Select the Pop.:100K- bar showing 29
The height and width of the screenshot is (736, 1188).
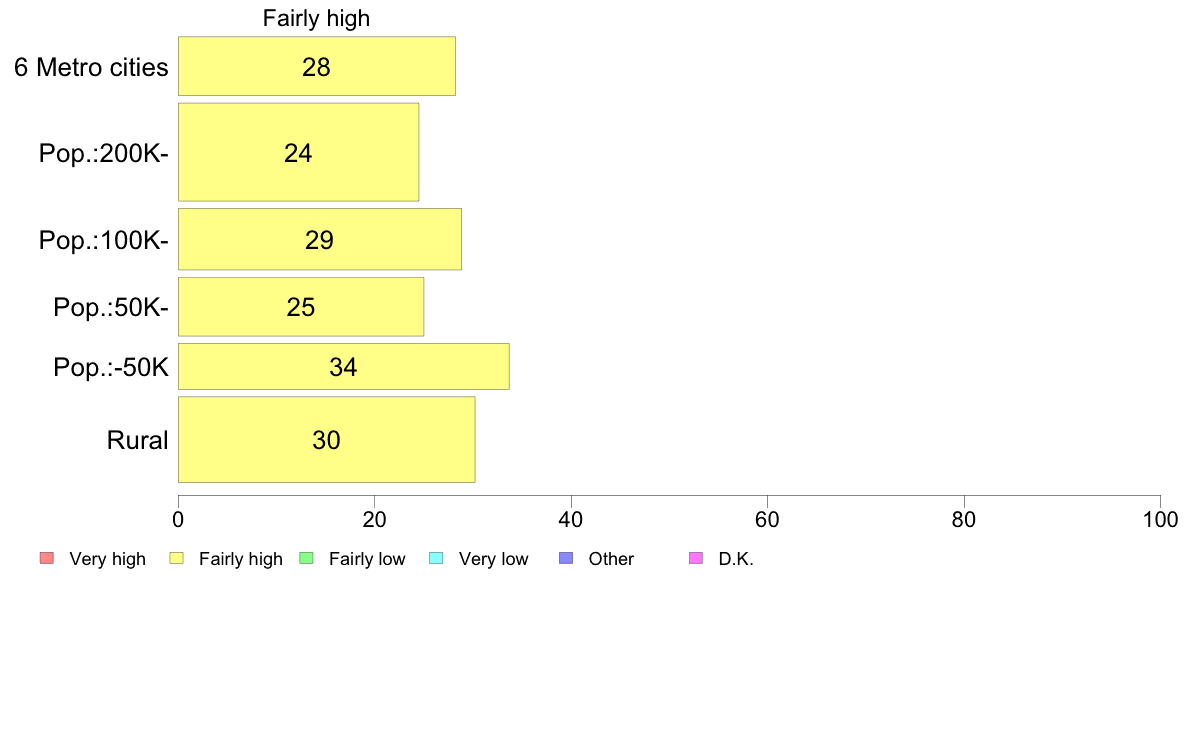click(x=320, y=240)
